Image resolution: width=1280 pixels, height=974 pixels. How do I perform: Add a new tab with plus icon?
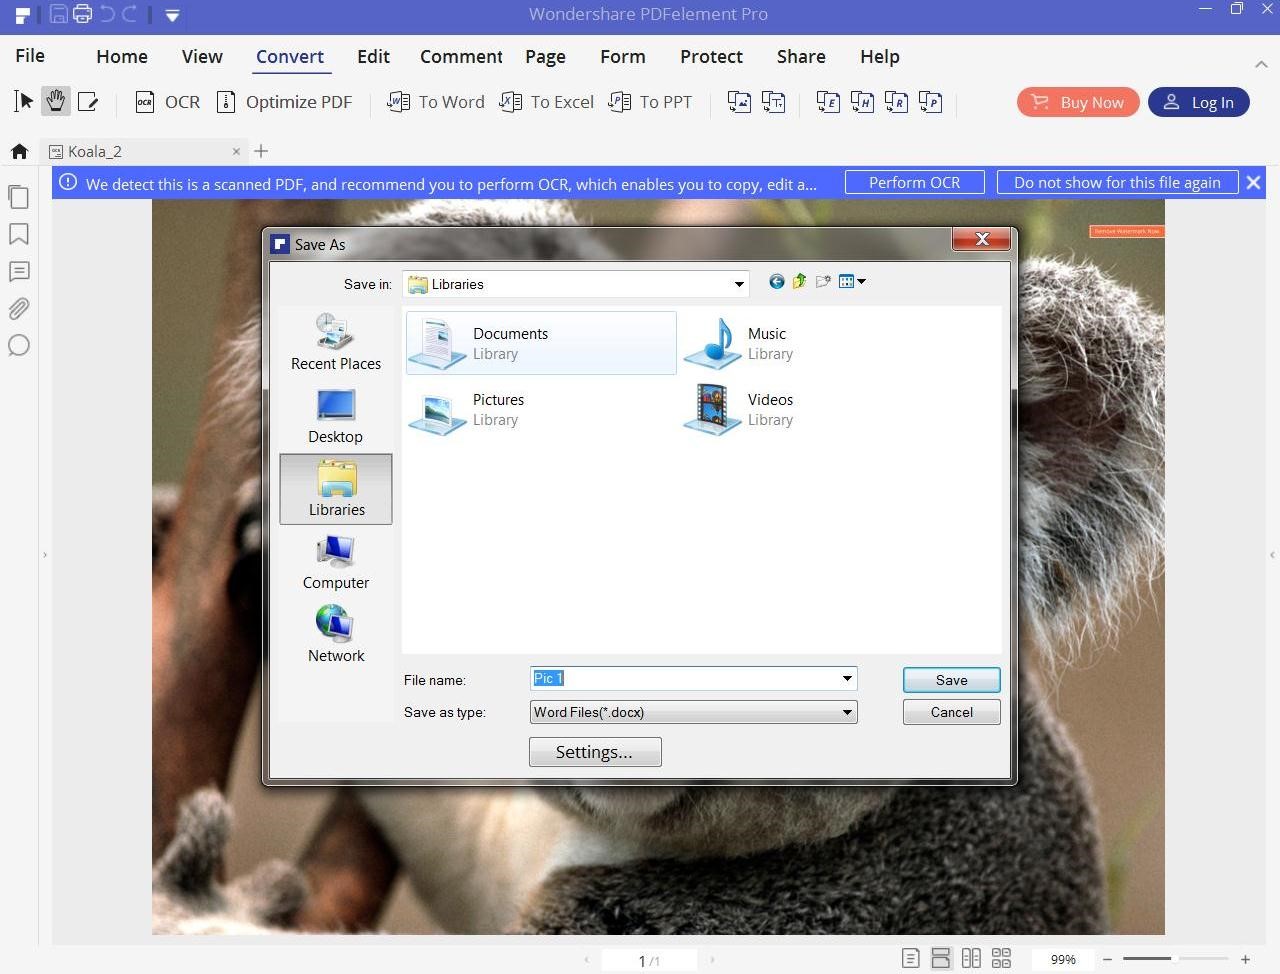261,151
